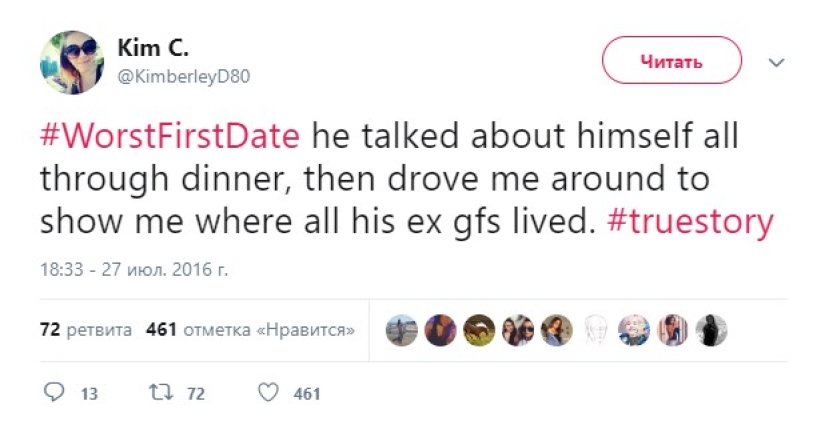Retweet this tweet via the arrows icon
Image resolution: width=825 pixels, height=441 pixels.
159,393
